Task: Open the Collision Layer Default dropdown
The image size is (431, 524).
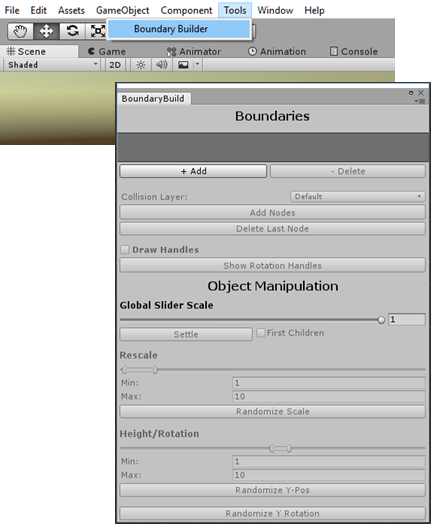Action: tap(357, 196)
